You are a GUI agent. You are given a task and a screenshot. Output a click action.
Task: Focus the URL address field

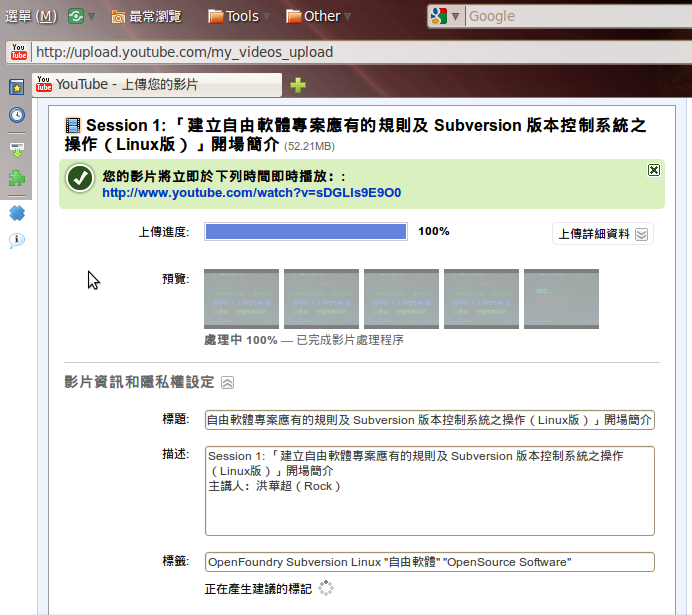point(362,52)
